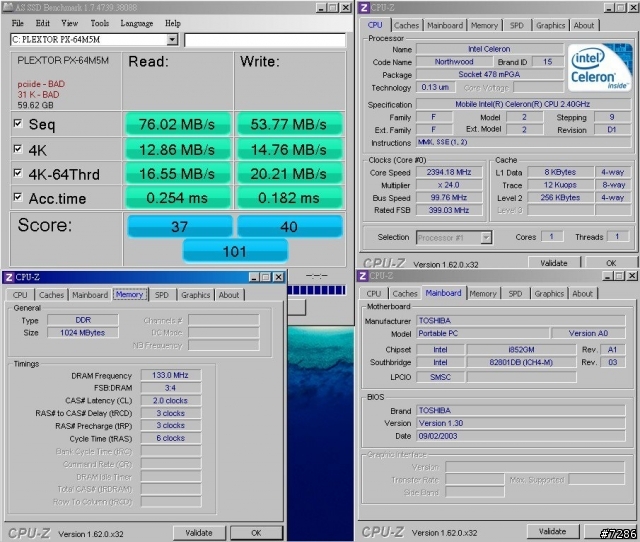Viewport: 640px width, 542px height.
Task: Click the write access time 0.182 ms
Action: click(289, 198)
